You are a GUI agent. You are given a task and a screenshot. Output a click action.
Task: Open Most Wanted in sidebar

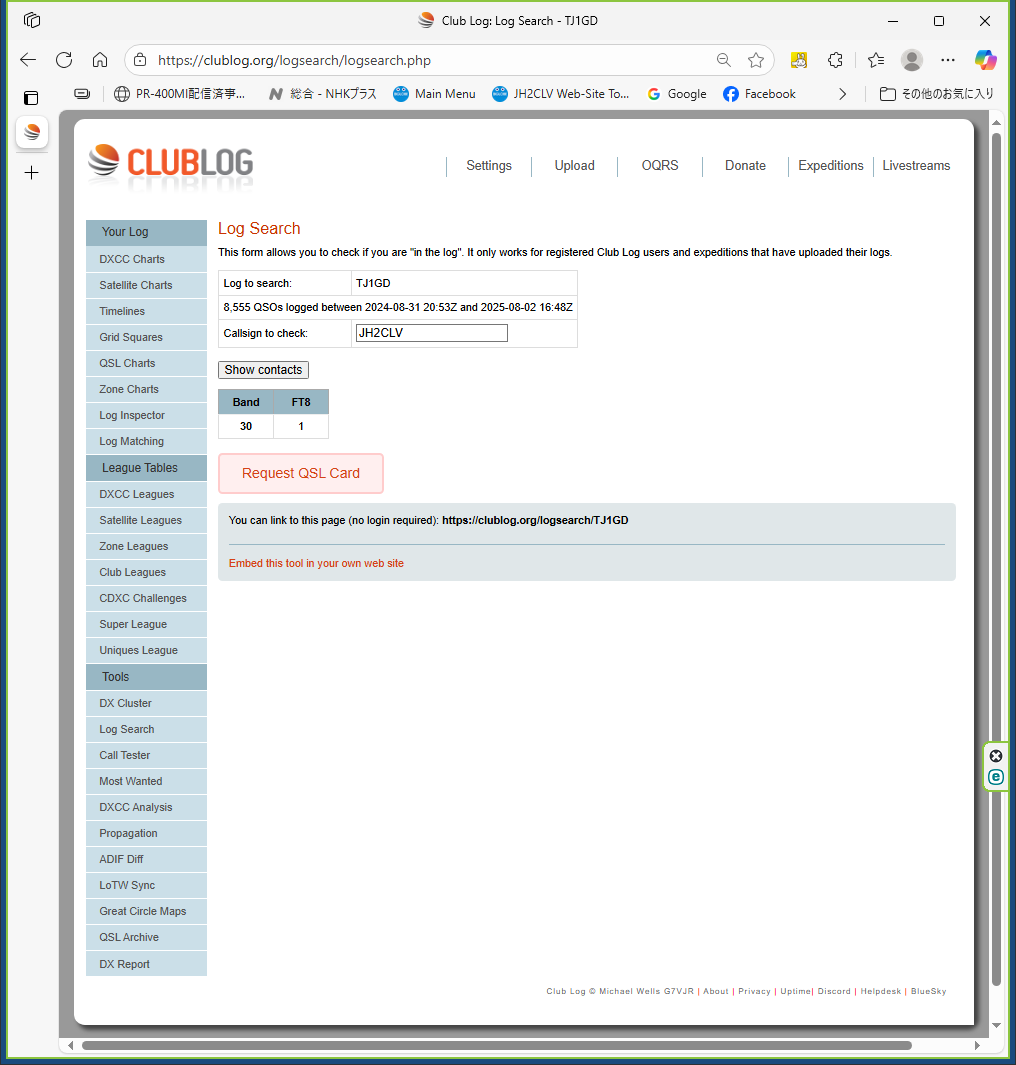(146, 781)
